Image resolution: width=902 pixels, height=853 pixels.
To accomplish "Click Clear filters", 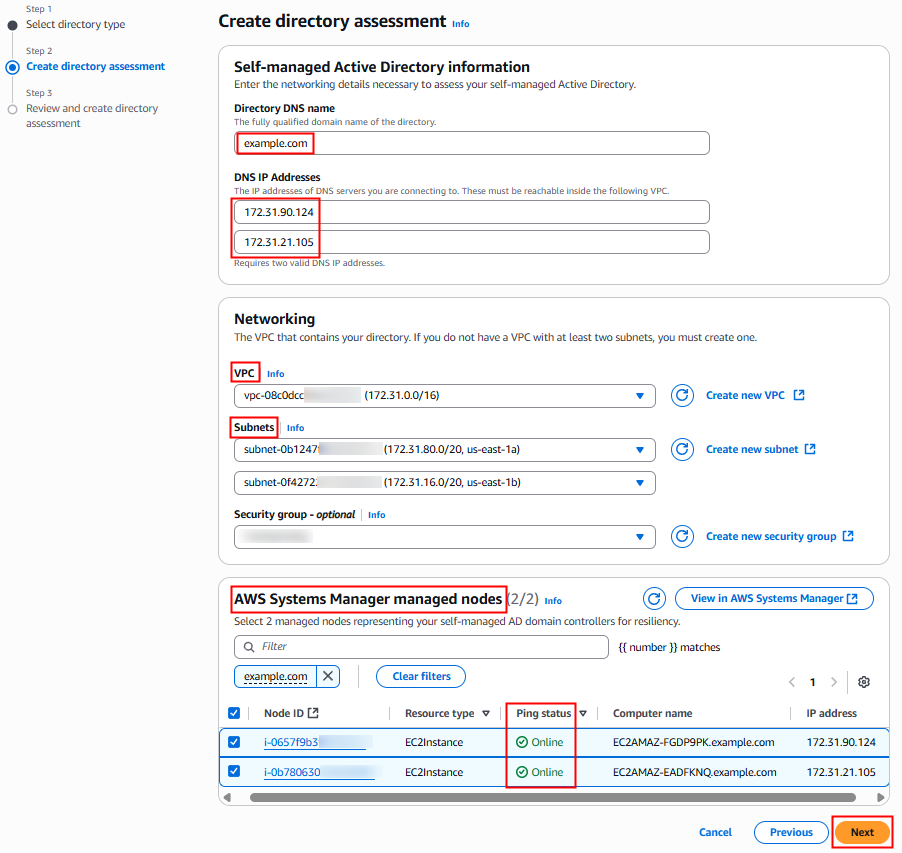I will pyautogui.click(x=421, y=676).
